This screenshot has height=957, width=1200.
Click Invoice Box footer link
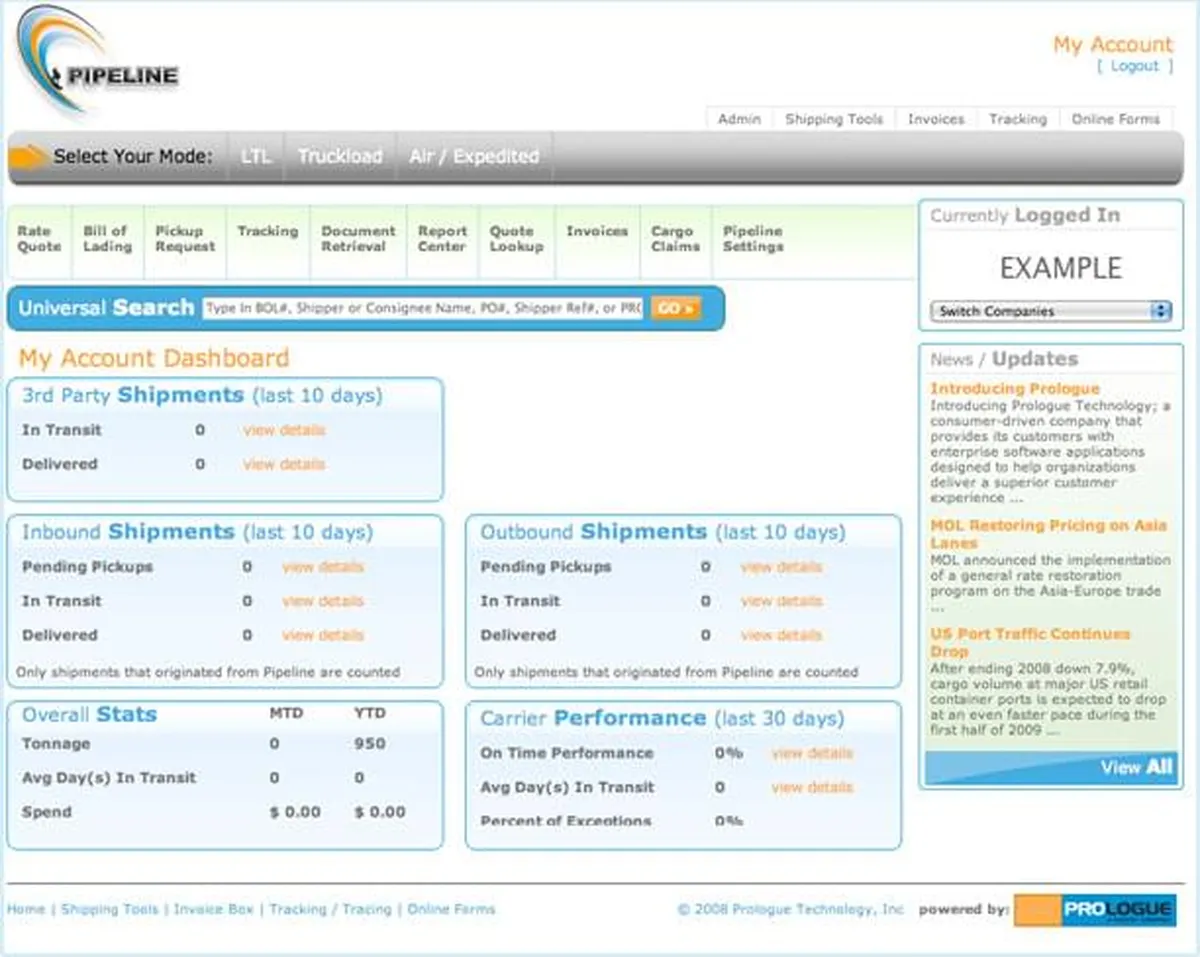pyautogui.click(x=214, y=909)
